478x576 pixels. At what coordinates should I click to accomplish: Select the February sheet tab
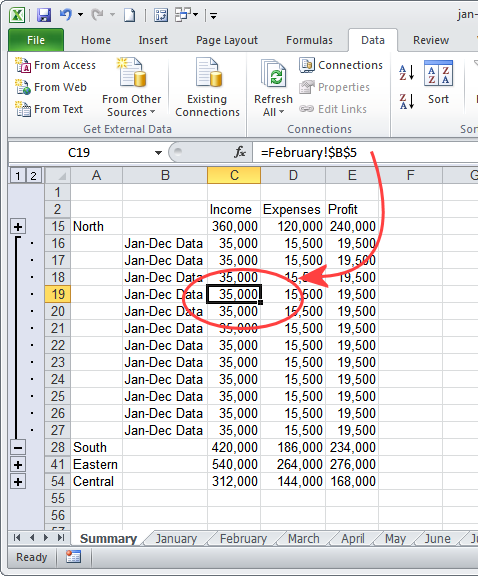pos(243,539)
